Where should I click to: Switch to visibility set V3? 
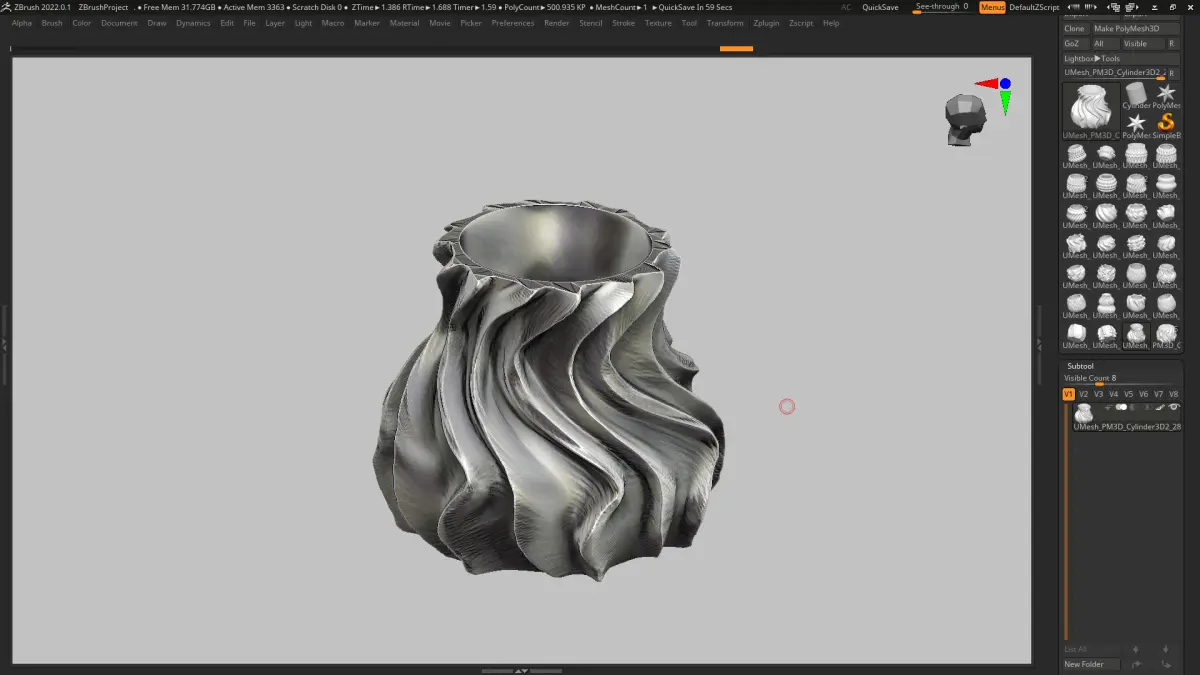[1098, 394]
